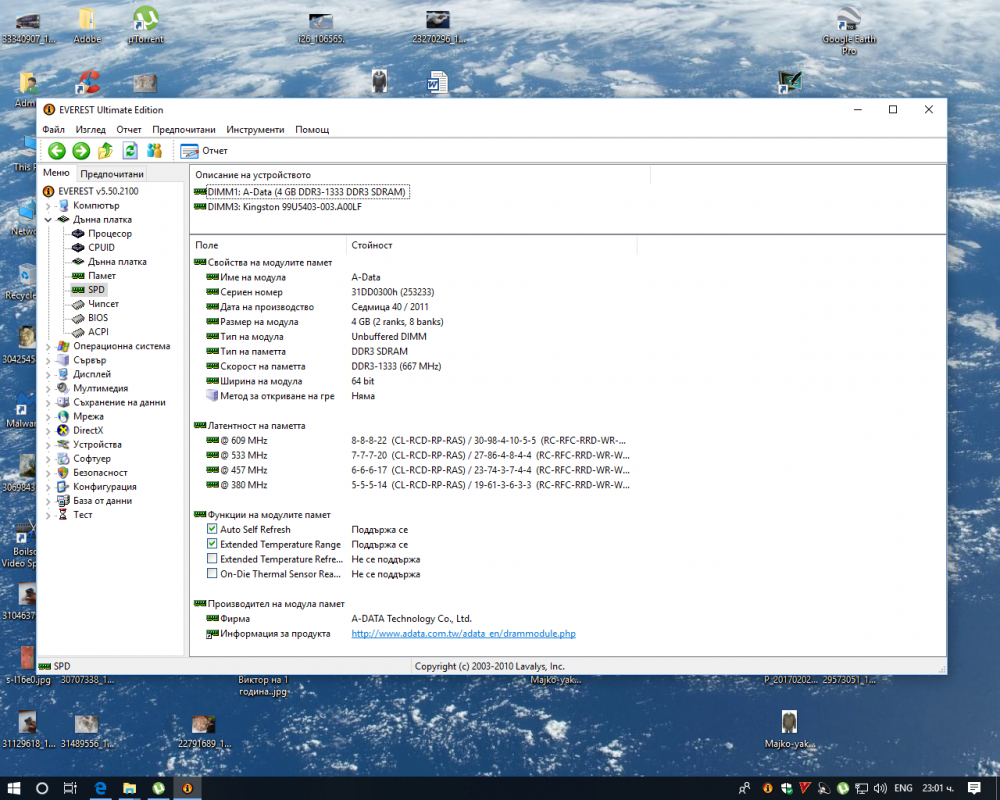This screenshot has width=1000, height=800.
Task: Click the Стойност column header
Action: tap(491, 245)
